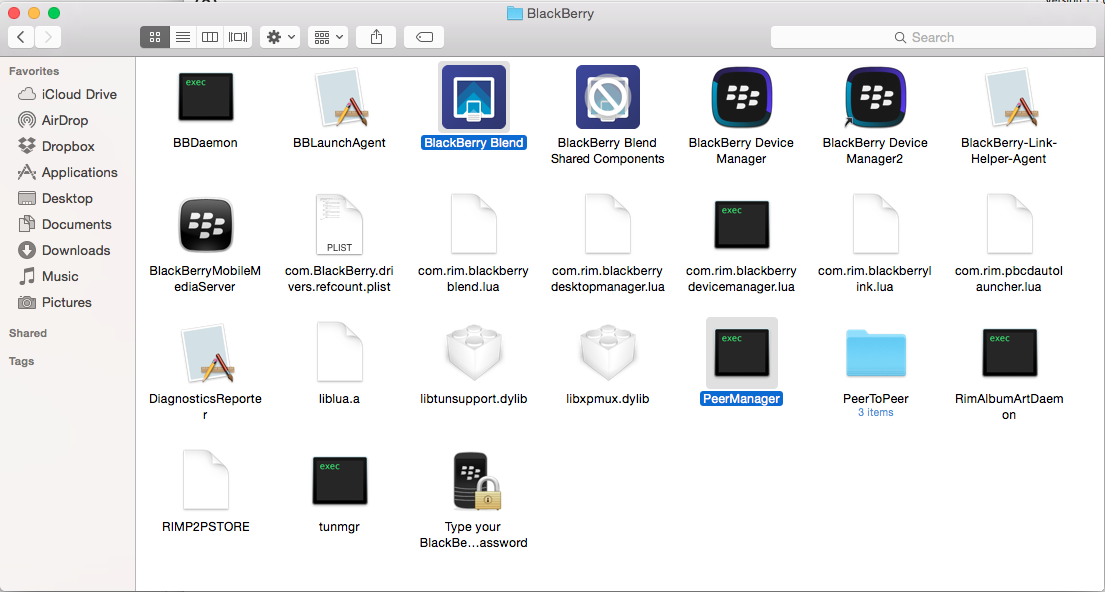
Task: Select the BlackBerry Device Manager icon
Action: 741,97
